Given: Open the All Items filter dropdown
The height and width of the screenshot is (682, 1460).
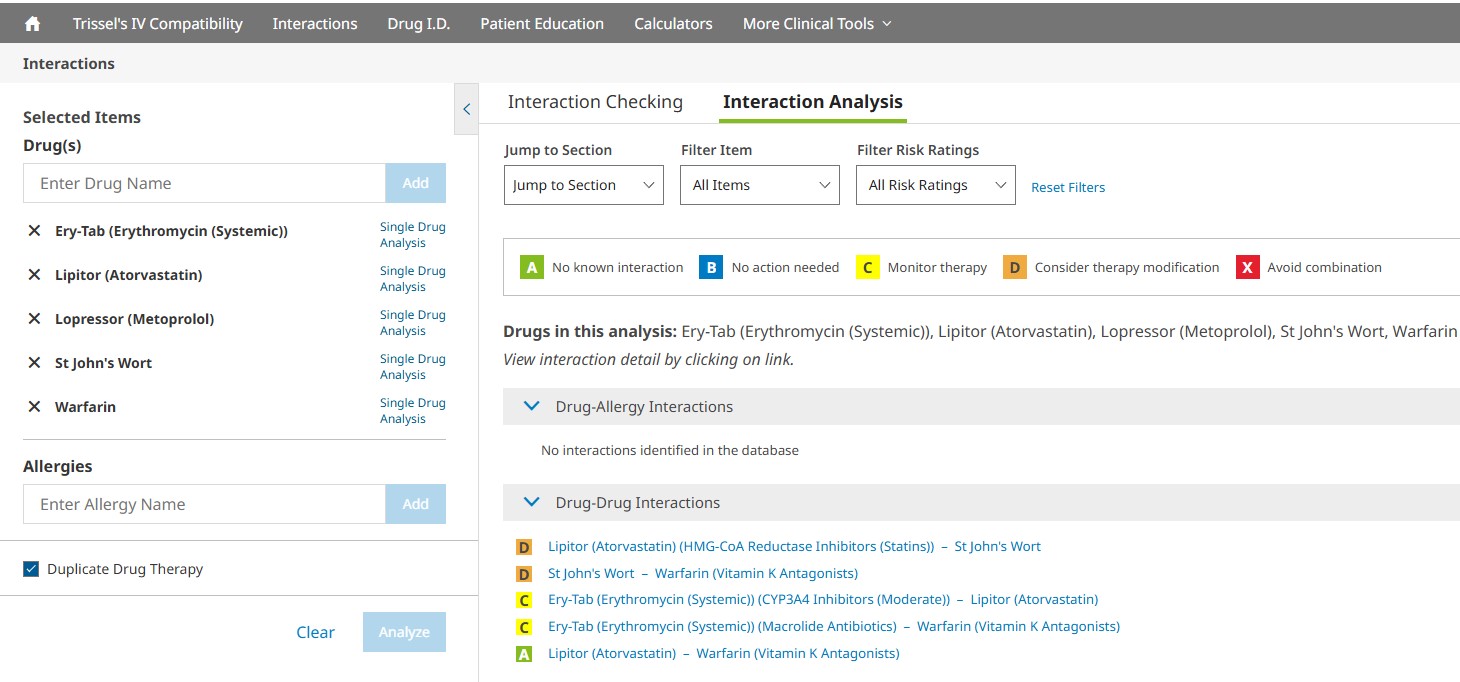Looking at the screenshot, I should click(760, 185).
